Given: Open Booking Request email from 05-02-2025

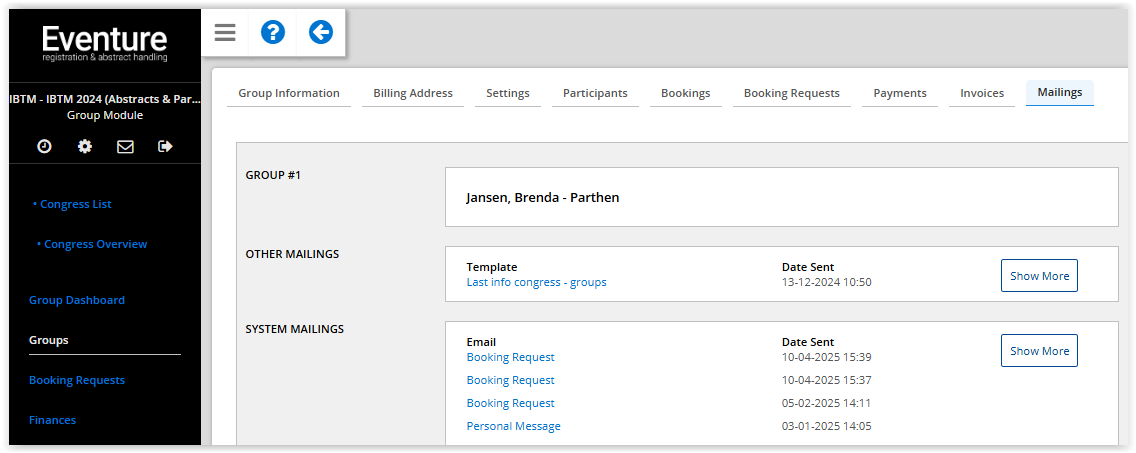Looking at the screenshot, I should 510,403.
